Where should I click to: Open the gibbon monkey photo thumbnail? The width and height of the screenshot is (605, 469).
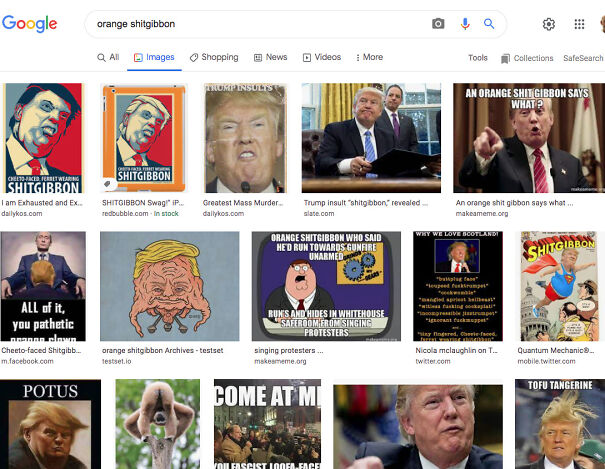(158, 424)
